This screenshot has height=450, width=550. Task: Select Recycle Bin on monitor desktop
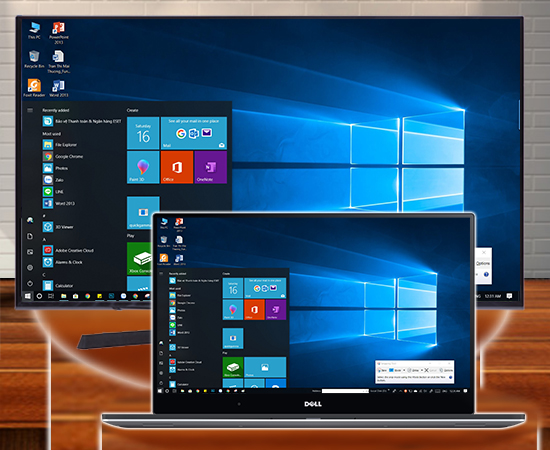[x=34, y=59]
